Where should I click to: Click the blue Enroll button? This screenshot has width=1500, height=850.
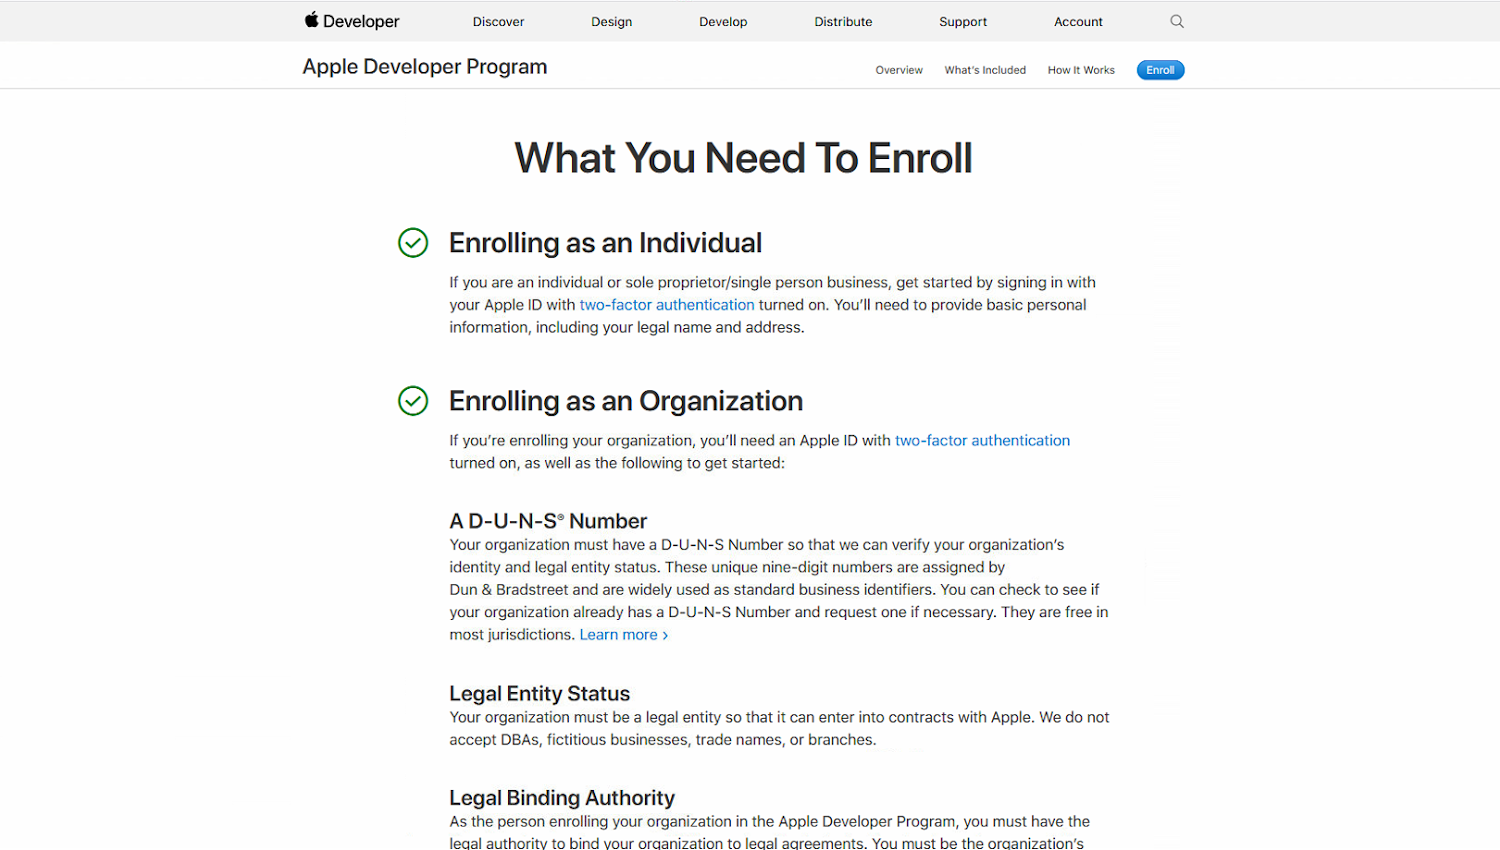1160,70
